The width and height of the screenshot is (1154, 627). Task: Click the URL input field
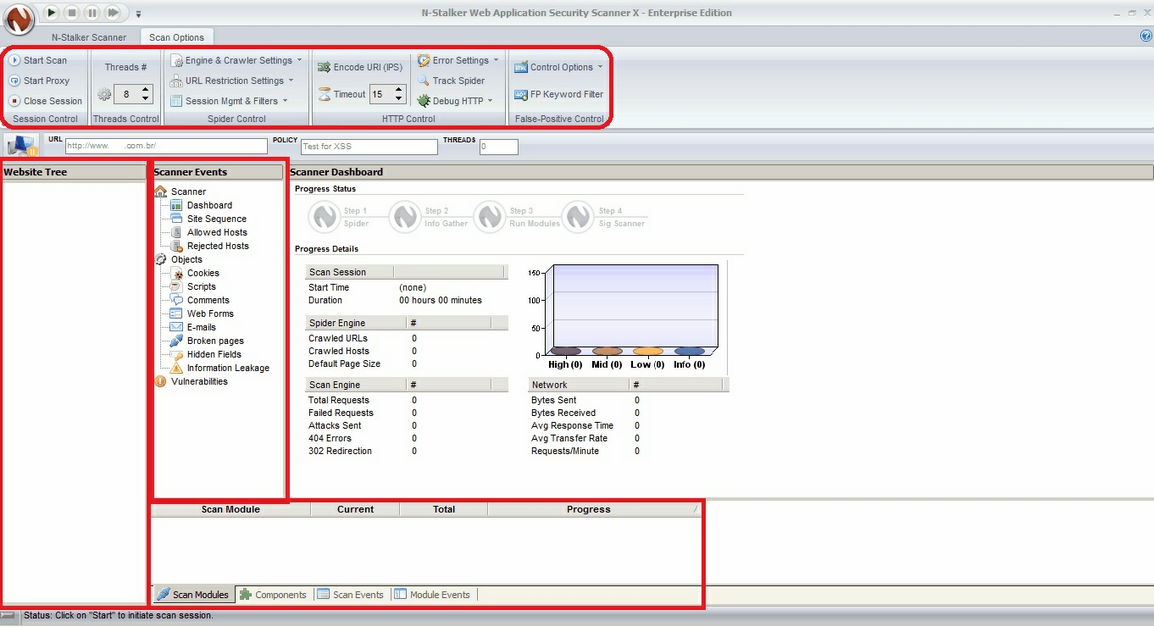tap(166, 146)
